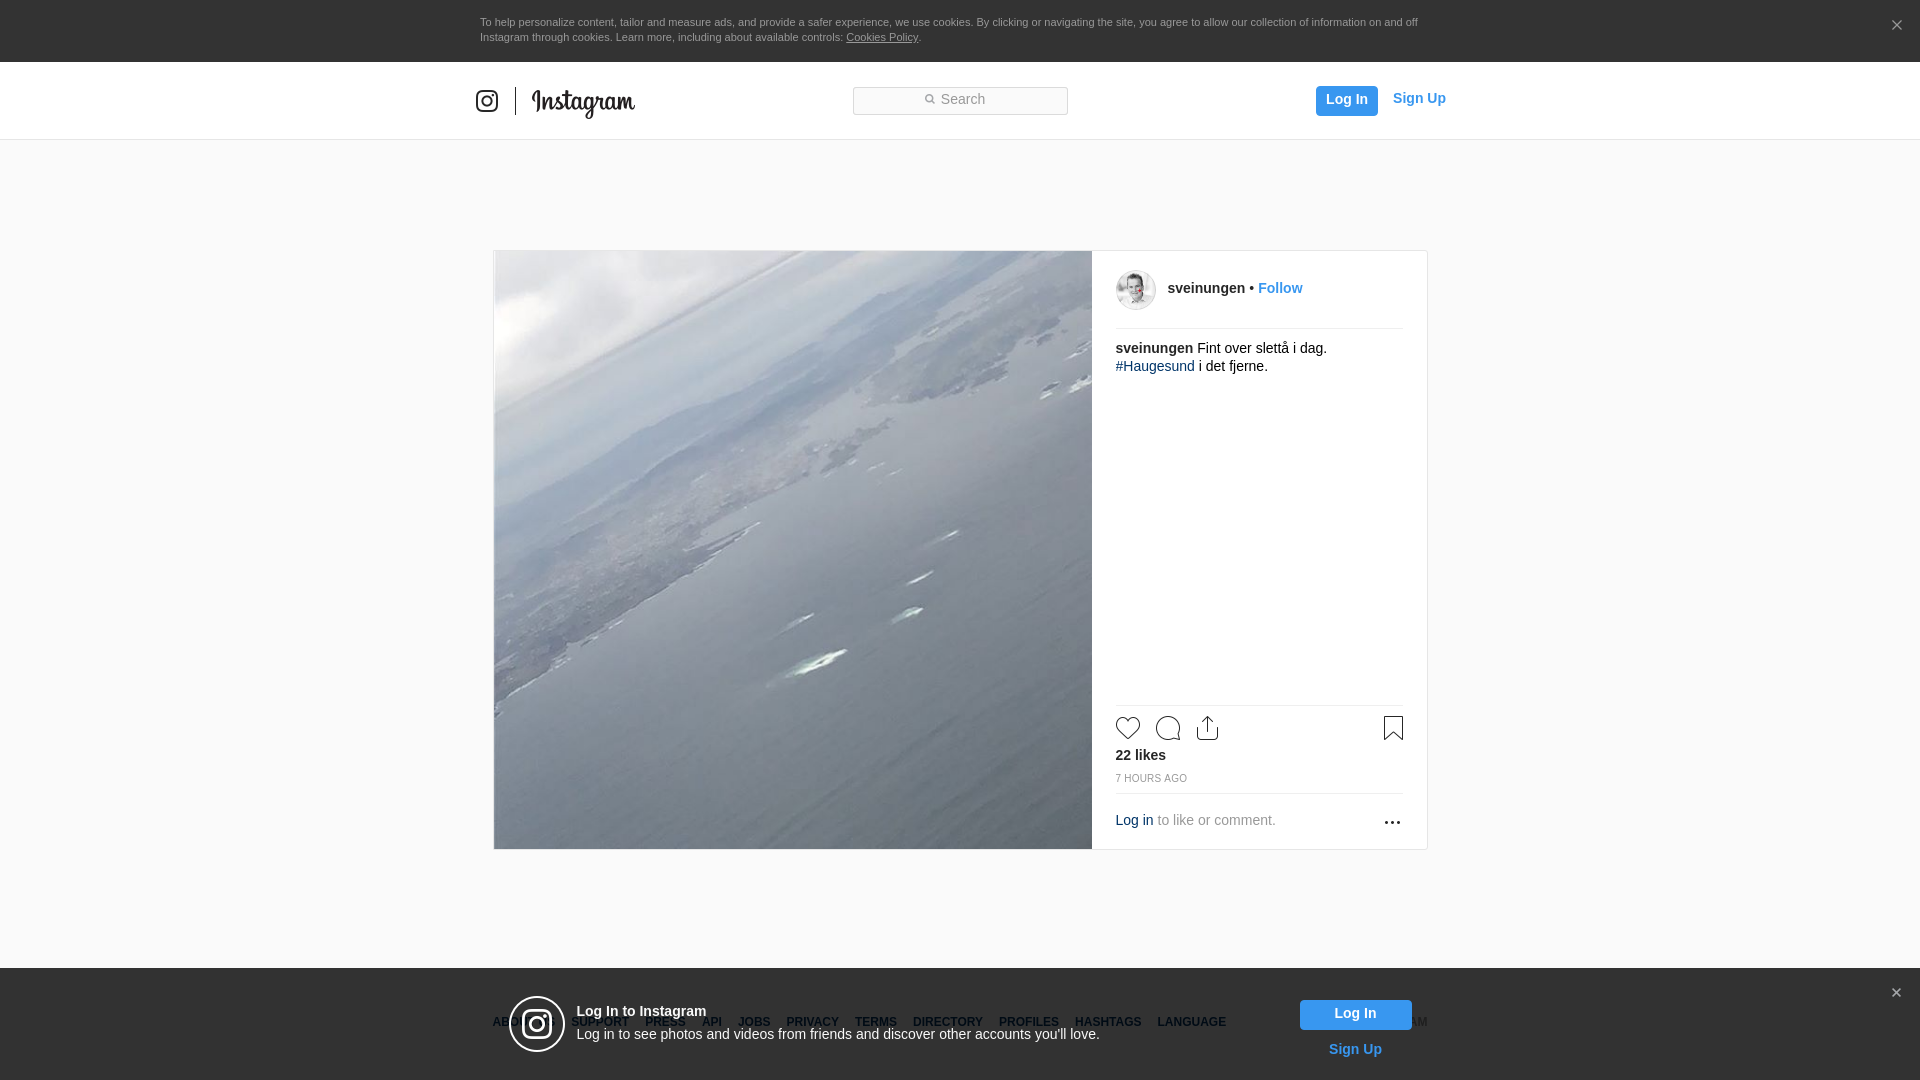Like the post with the heart icon
The width and height of the screenshot is (1920, 1080).
pyautogui.click(x=1127, y=728)
